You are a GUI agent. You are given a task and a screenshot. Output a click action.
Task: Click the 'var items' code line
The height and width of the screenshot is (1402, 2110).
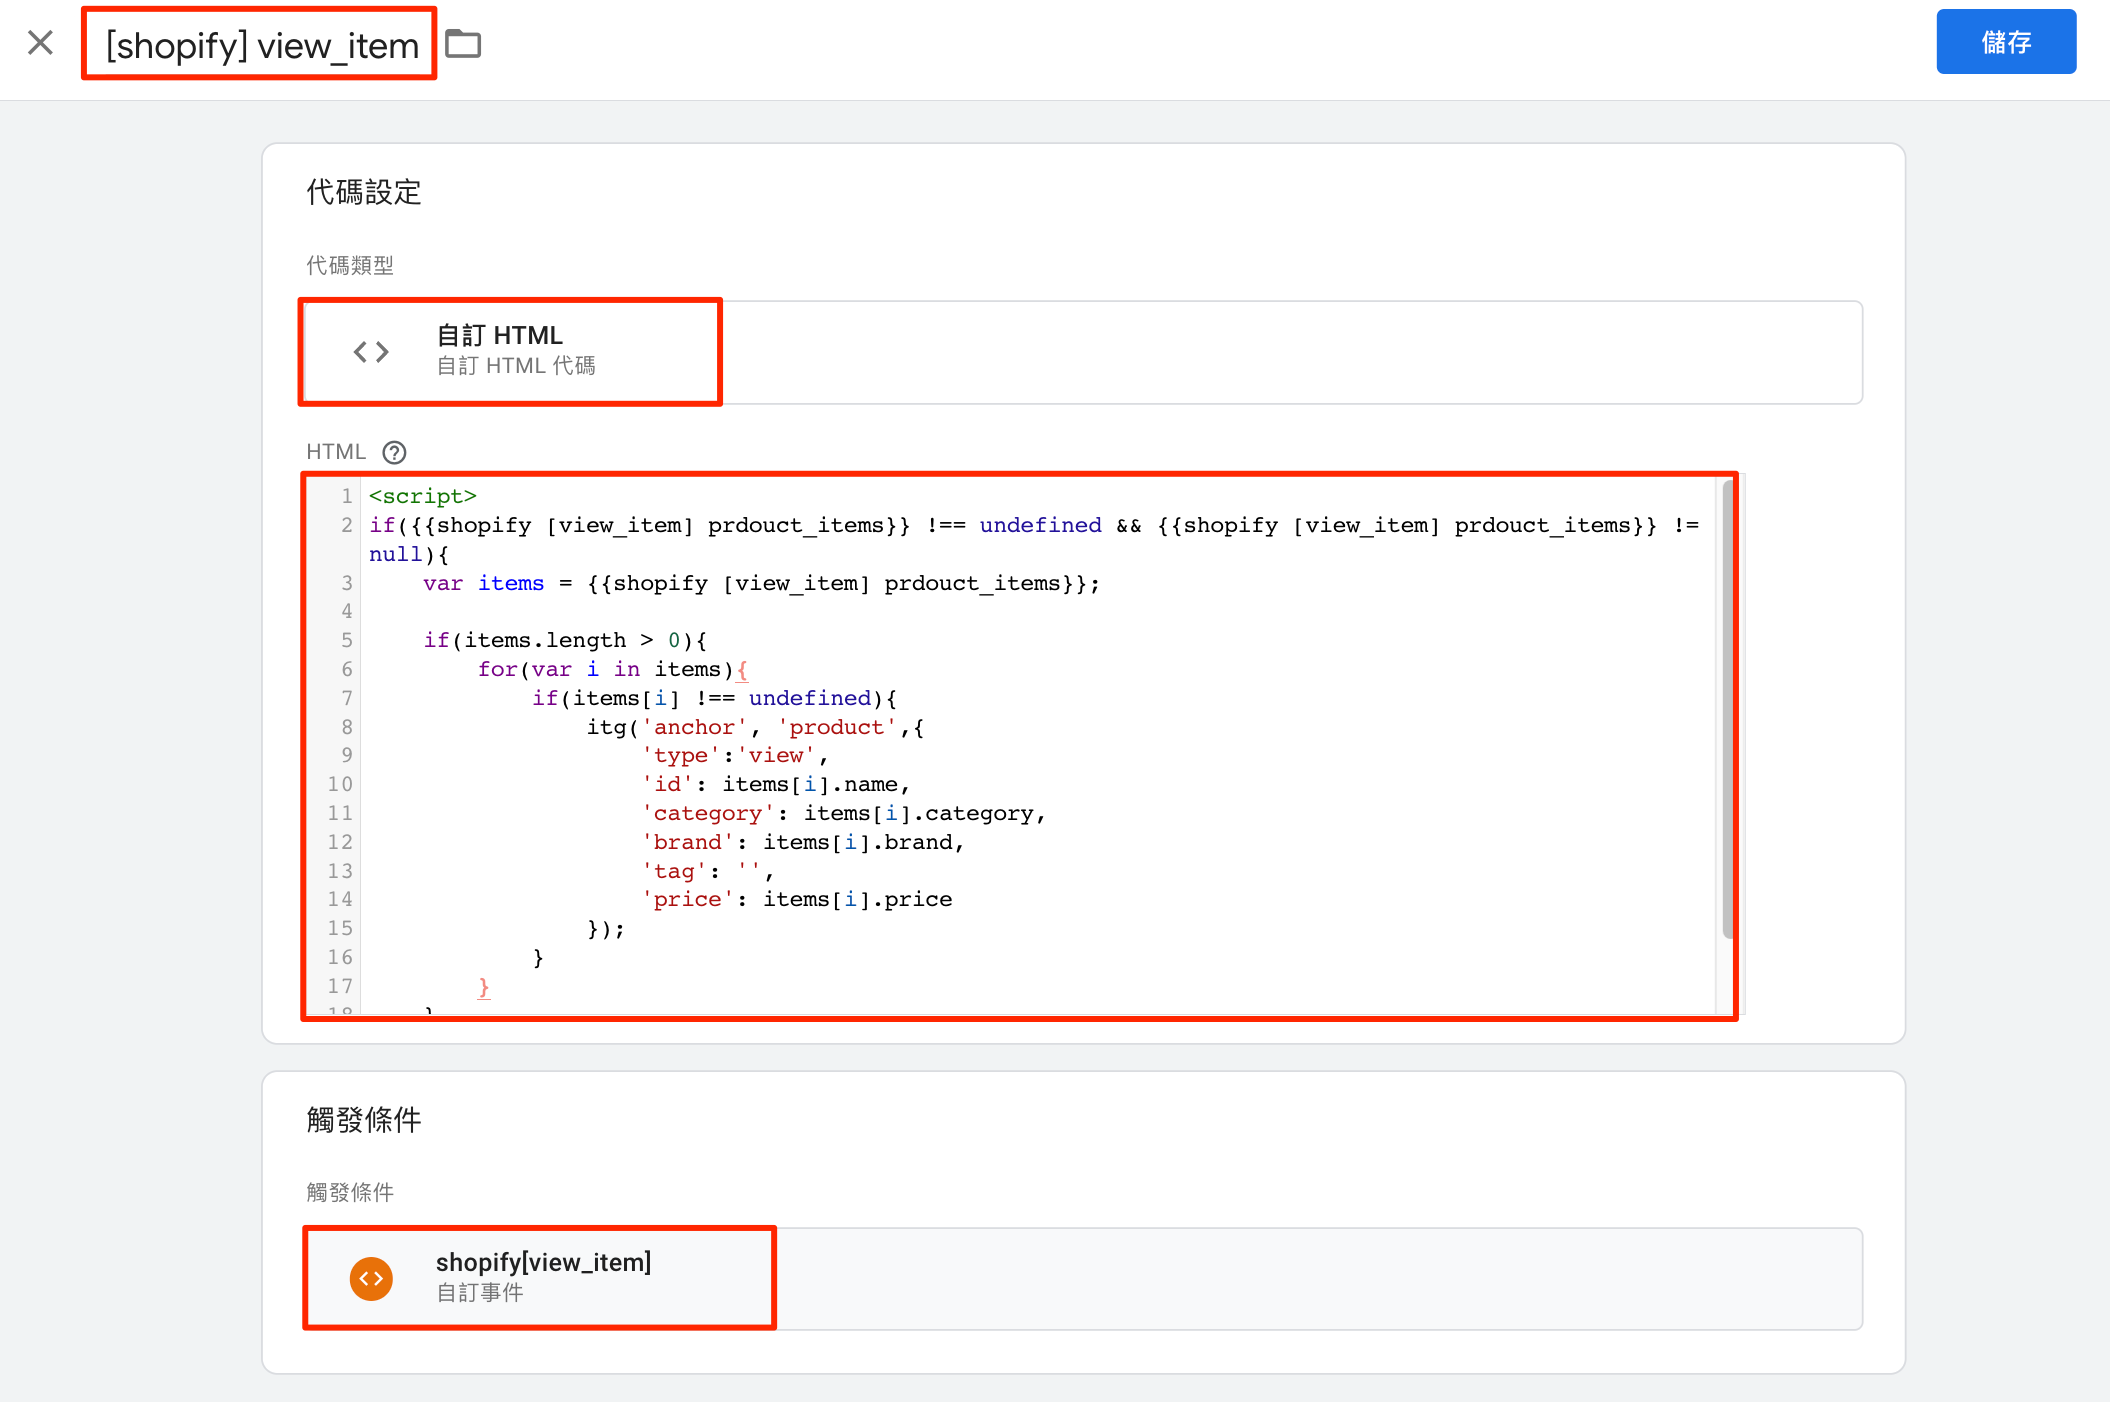coord(760,583)
